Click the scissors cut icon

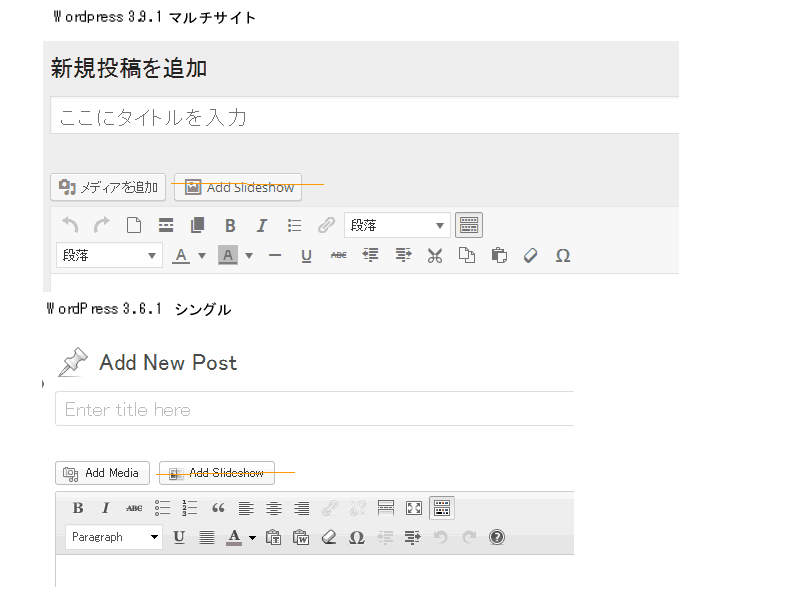435,255
